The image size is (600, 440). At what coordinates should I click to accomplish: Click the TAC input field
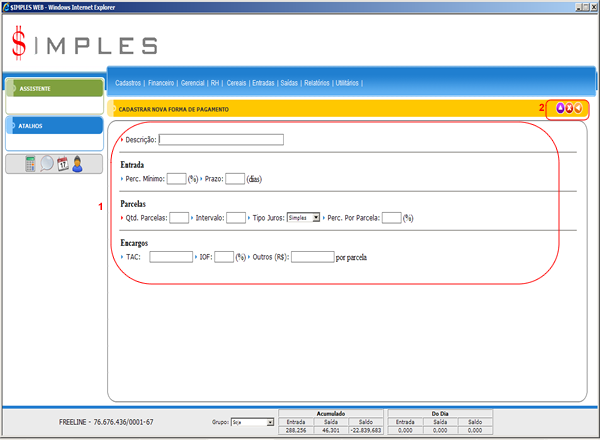click(170, 256)
